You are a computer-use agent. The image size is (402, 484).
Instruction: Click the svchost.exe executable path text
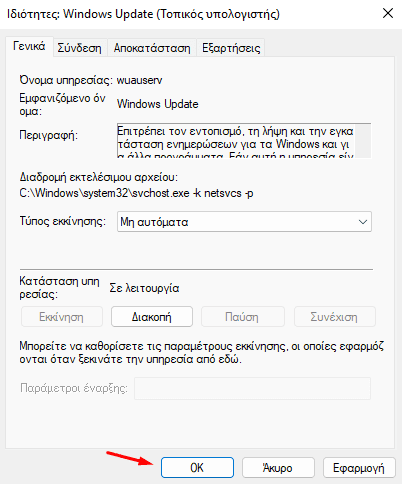(x=136, y=193)
